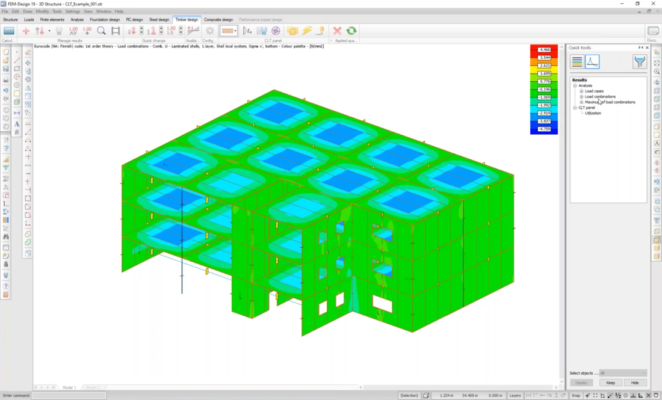Switch to Model 1 view tab
The image size is (662, 400).
[69, 387]
